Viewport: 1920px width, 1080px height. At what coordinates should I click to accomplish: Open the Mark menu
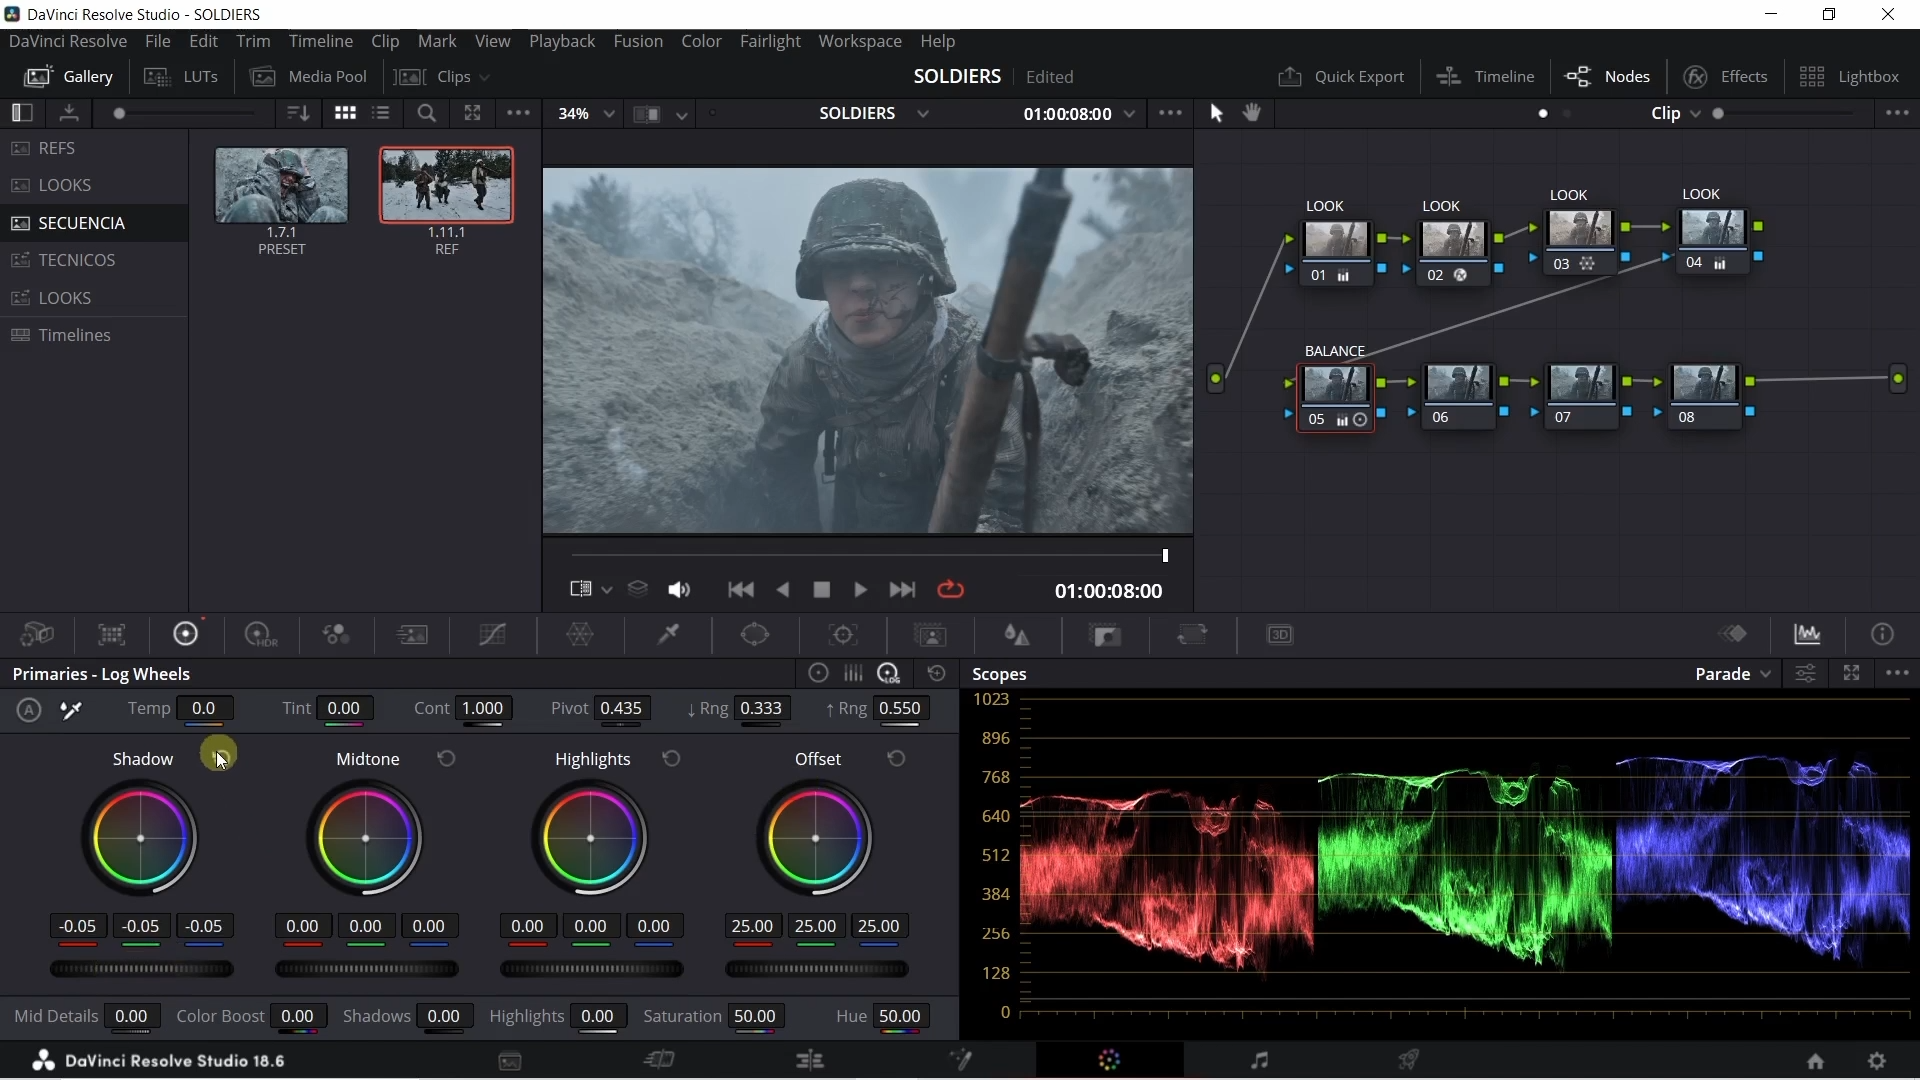(x=437, y=41)
